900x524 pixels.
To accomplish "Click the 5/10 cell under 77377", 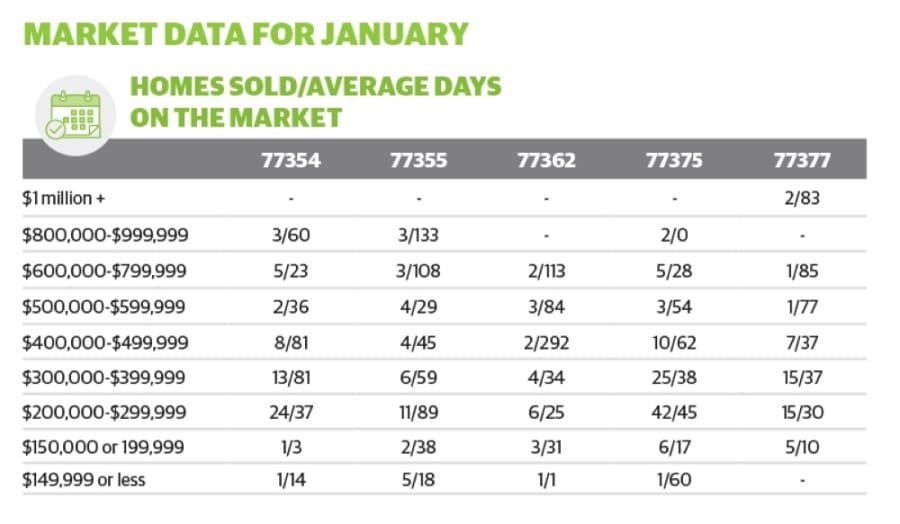I will pos(802,447).
